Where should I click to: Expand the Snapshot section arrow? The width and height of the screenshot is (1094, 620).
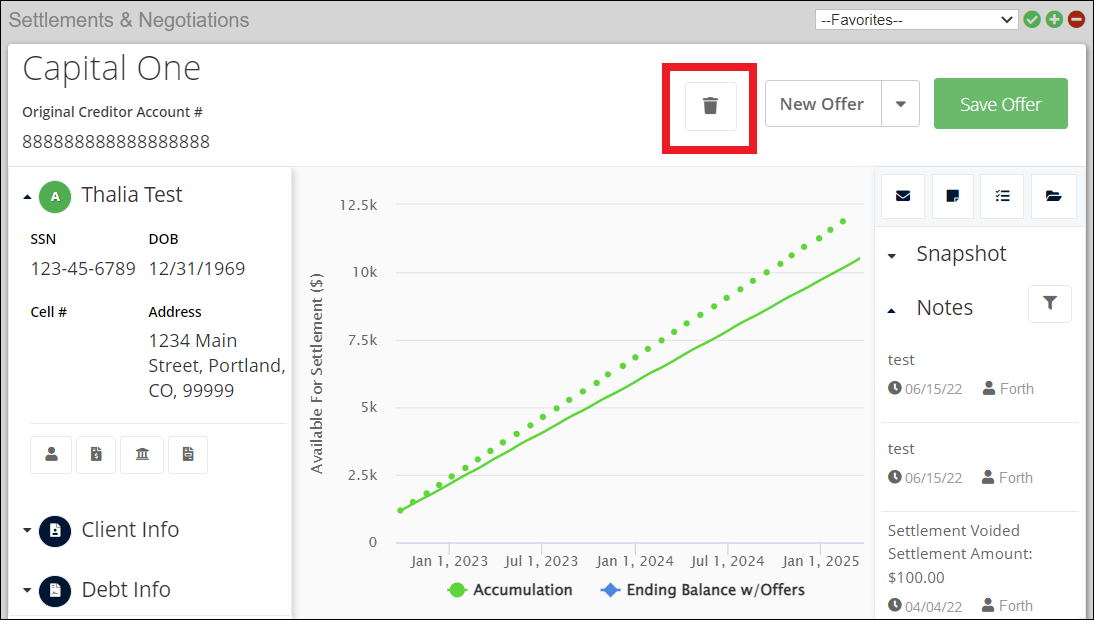[892, 256]
